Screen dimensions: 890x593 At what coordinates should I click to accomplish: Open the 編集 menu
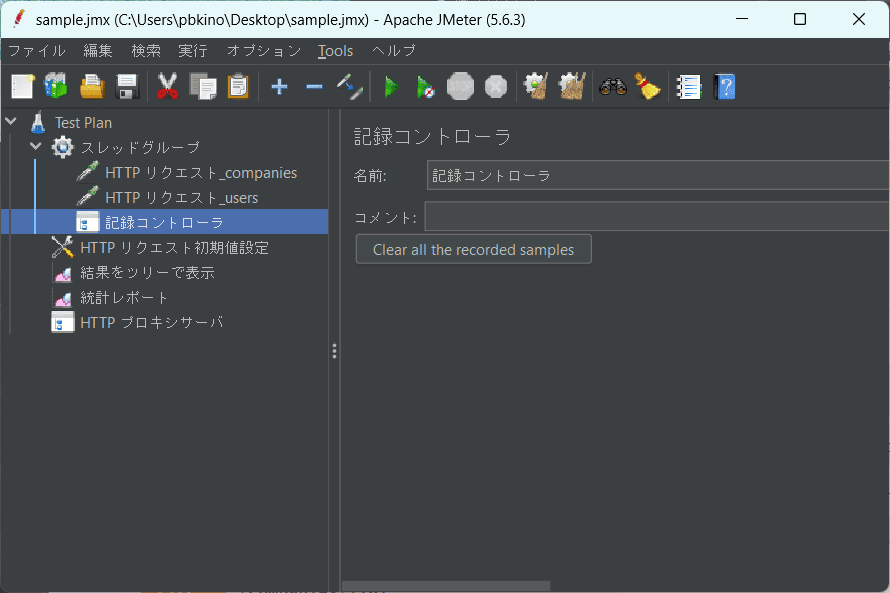[x=98, y=51]
